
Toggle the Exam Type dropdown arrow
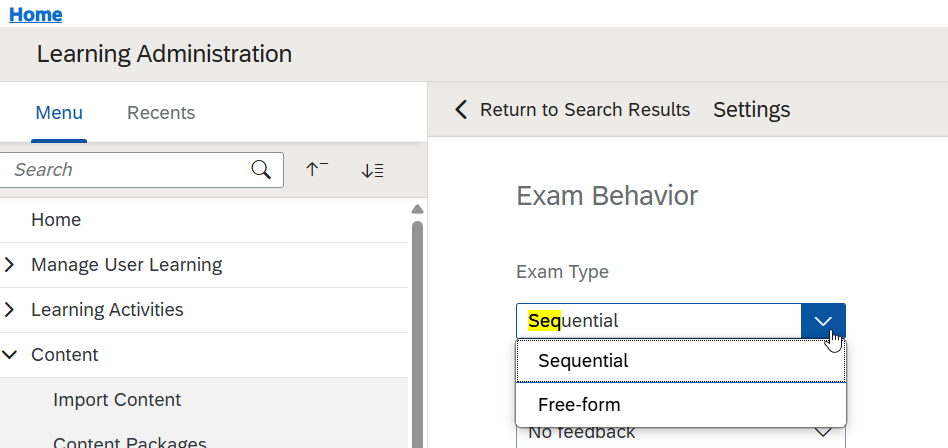[x=823, y=321]
